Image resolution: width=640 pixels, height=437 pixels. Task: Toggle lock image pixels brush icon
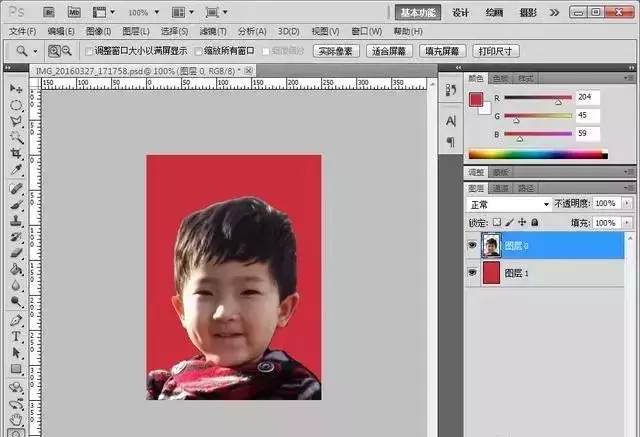pyautogui.click(x=509, y=222)
